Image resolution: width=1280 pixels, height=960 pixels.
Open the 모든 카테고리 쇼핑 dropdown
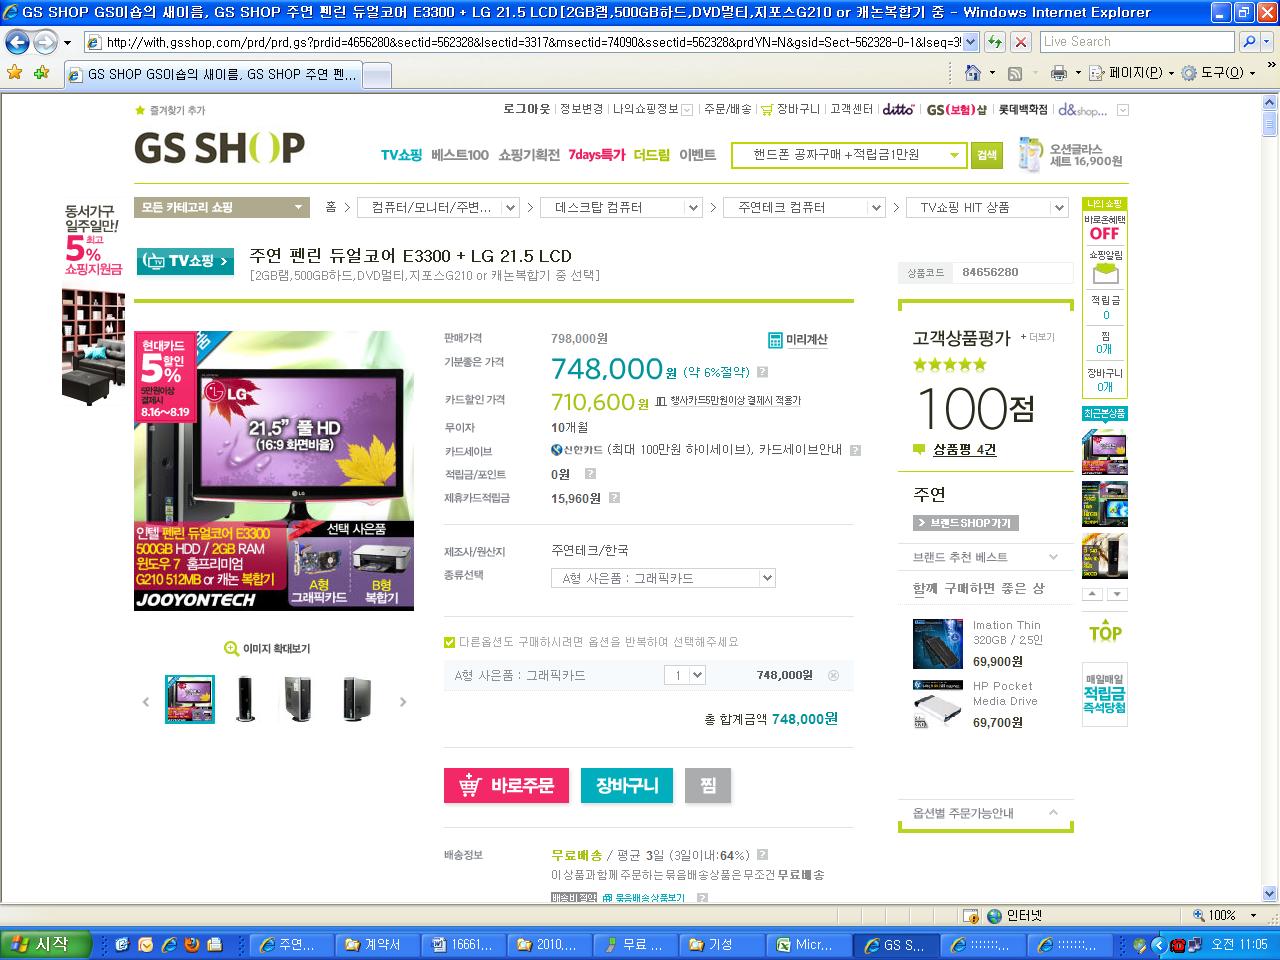[x=221, y=207]
